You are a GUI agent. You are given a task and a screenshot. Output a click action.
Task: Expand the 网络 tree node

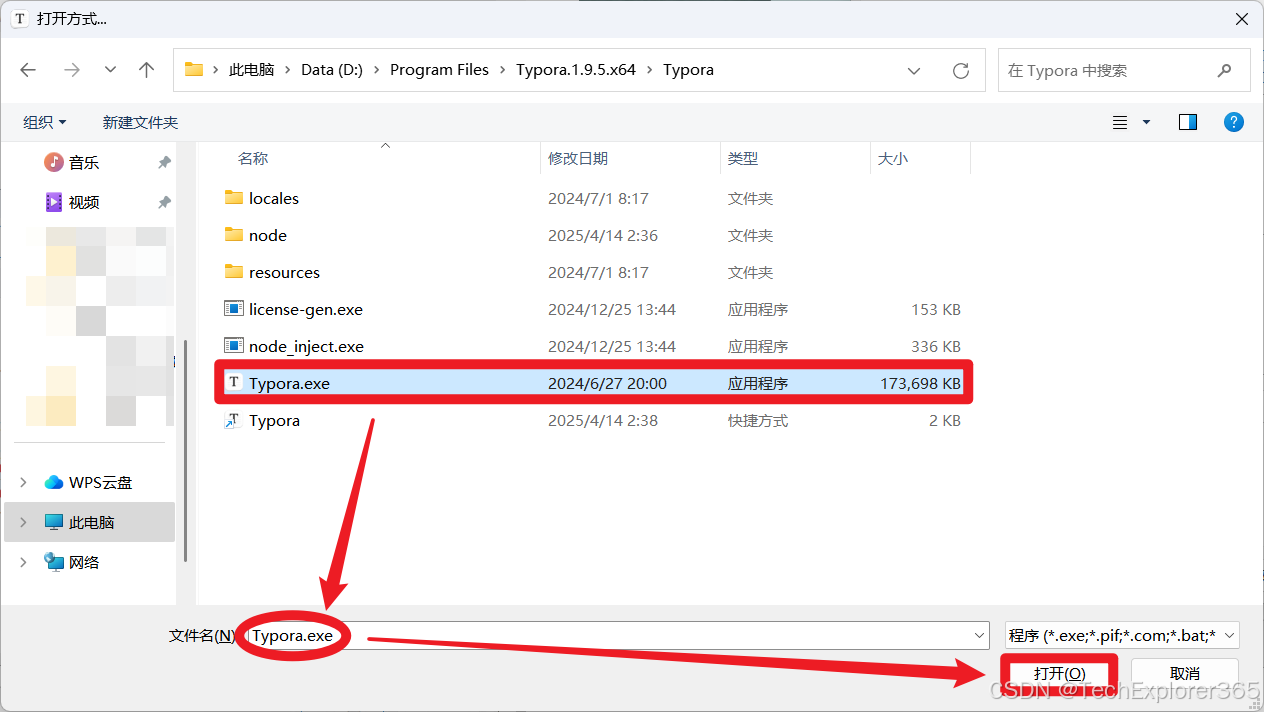click(23, 562)
